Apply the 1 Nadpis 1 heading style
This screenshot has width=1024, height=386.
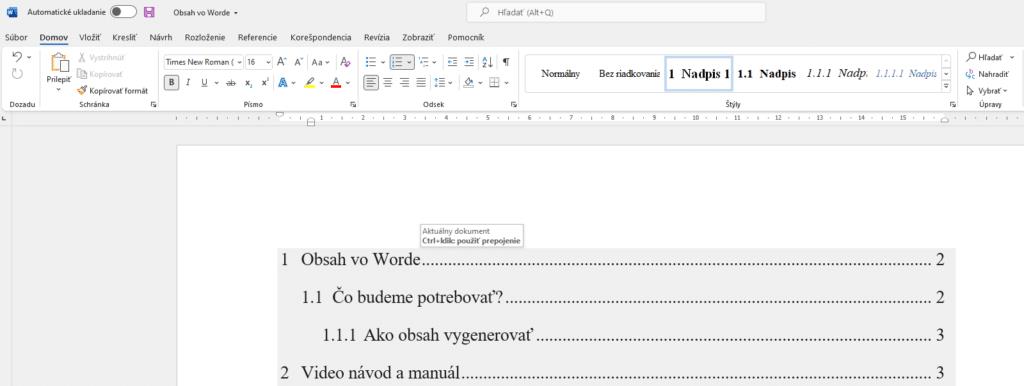pyautogui.click(x=699, y=74)
